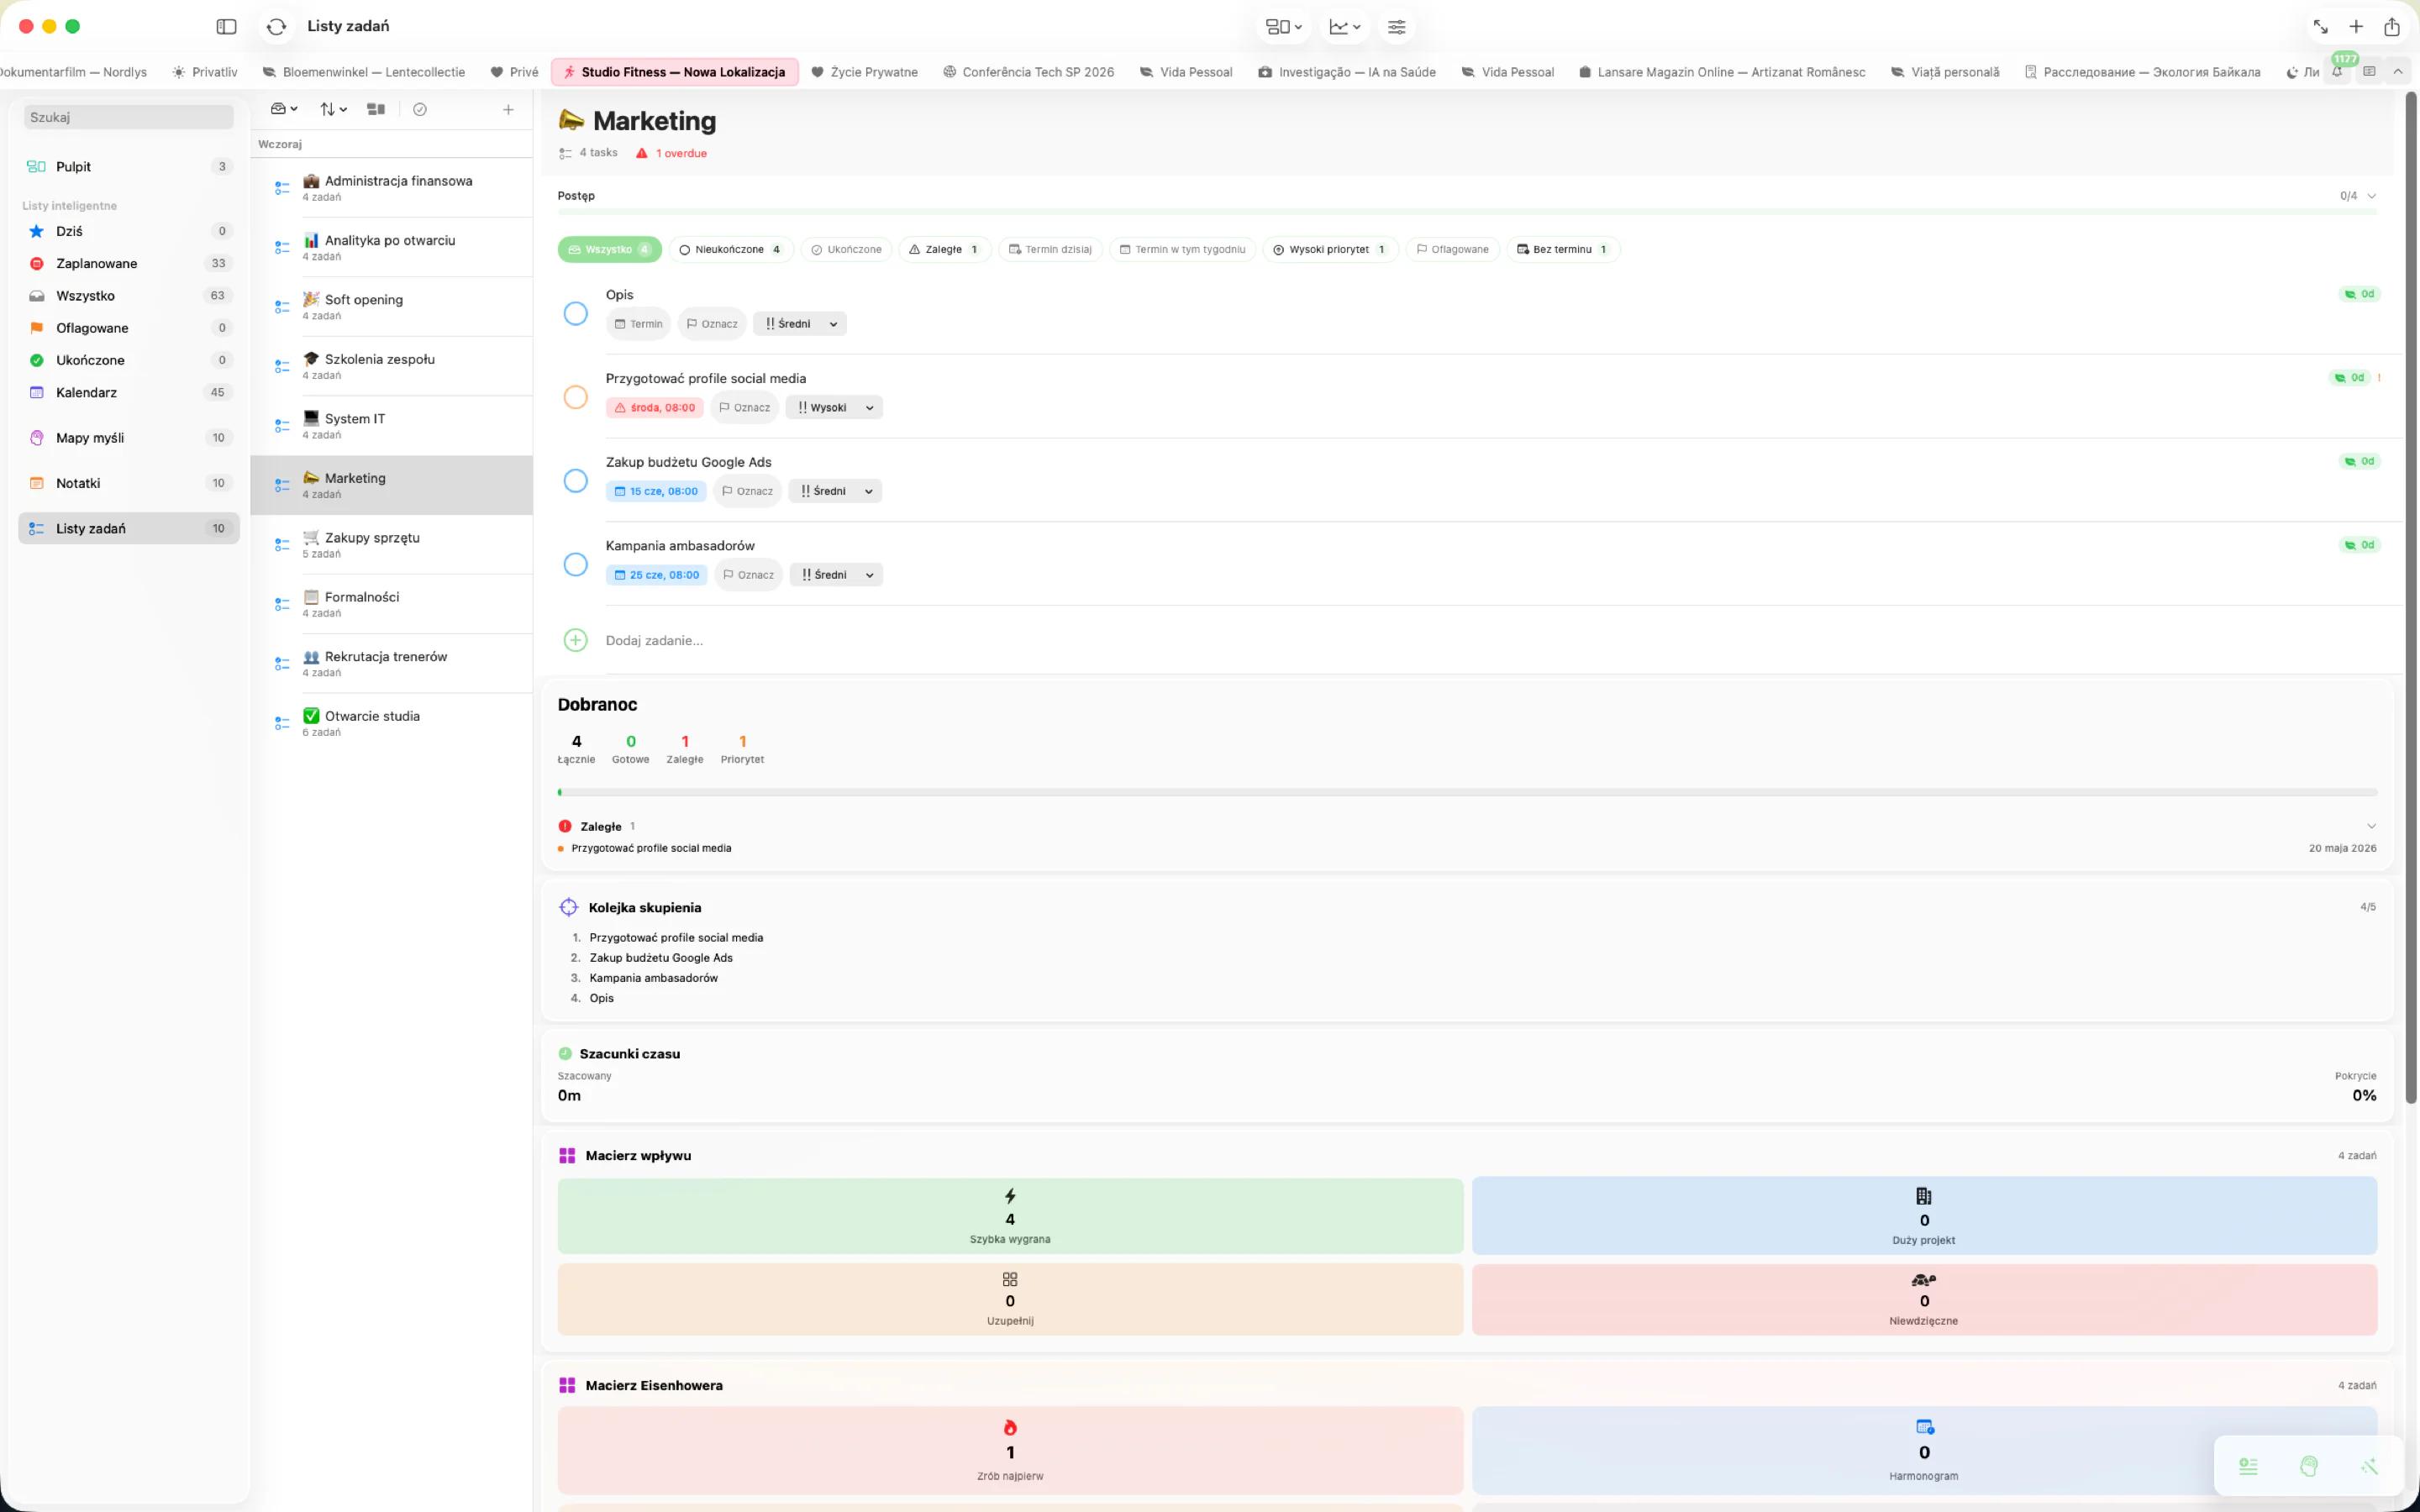Click the mind map head icon bottom right
The image size is (2420, 1512).
2308,1466
